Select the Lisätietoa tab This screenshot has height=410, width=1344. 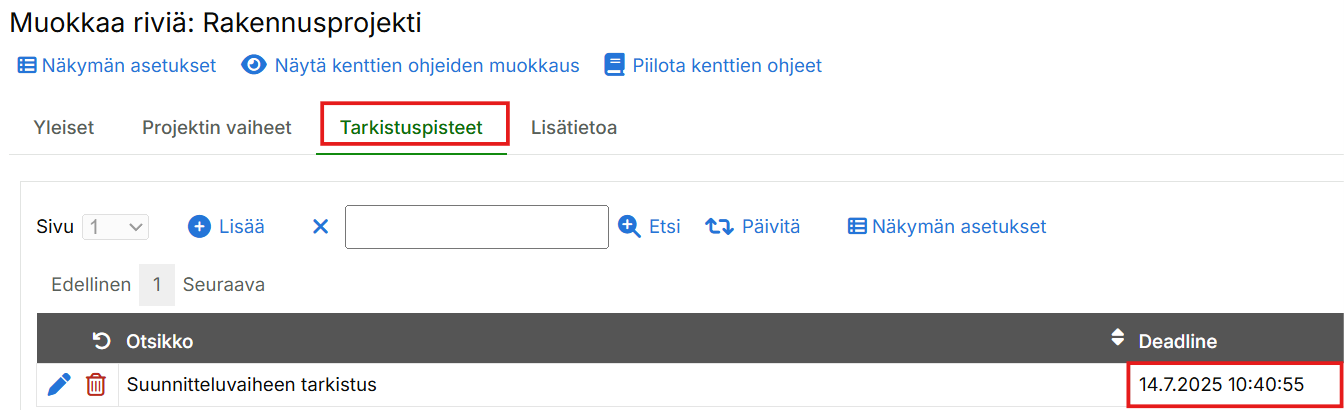[574, 128]
